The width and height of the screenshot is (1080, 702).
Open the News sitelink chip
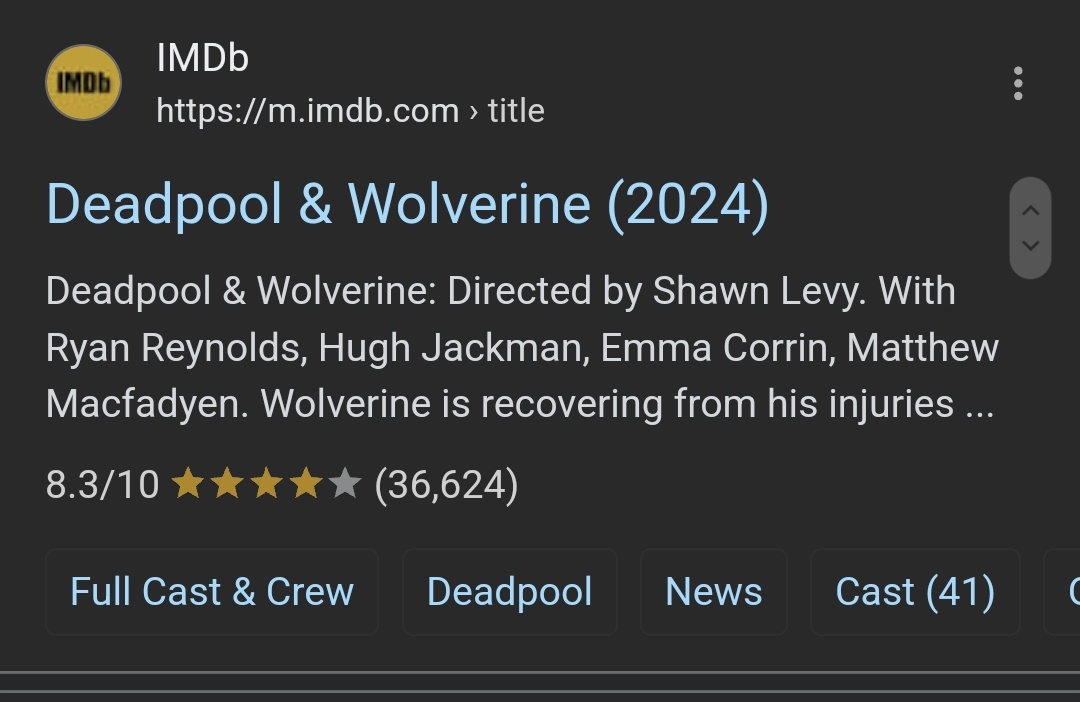[x=713, y=591]
